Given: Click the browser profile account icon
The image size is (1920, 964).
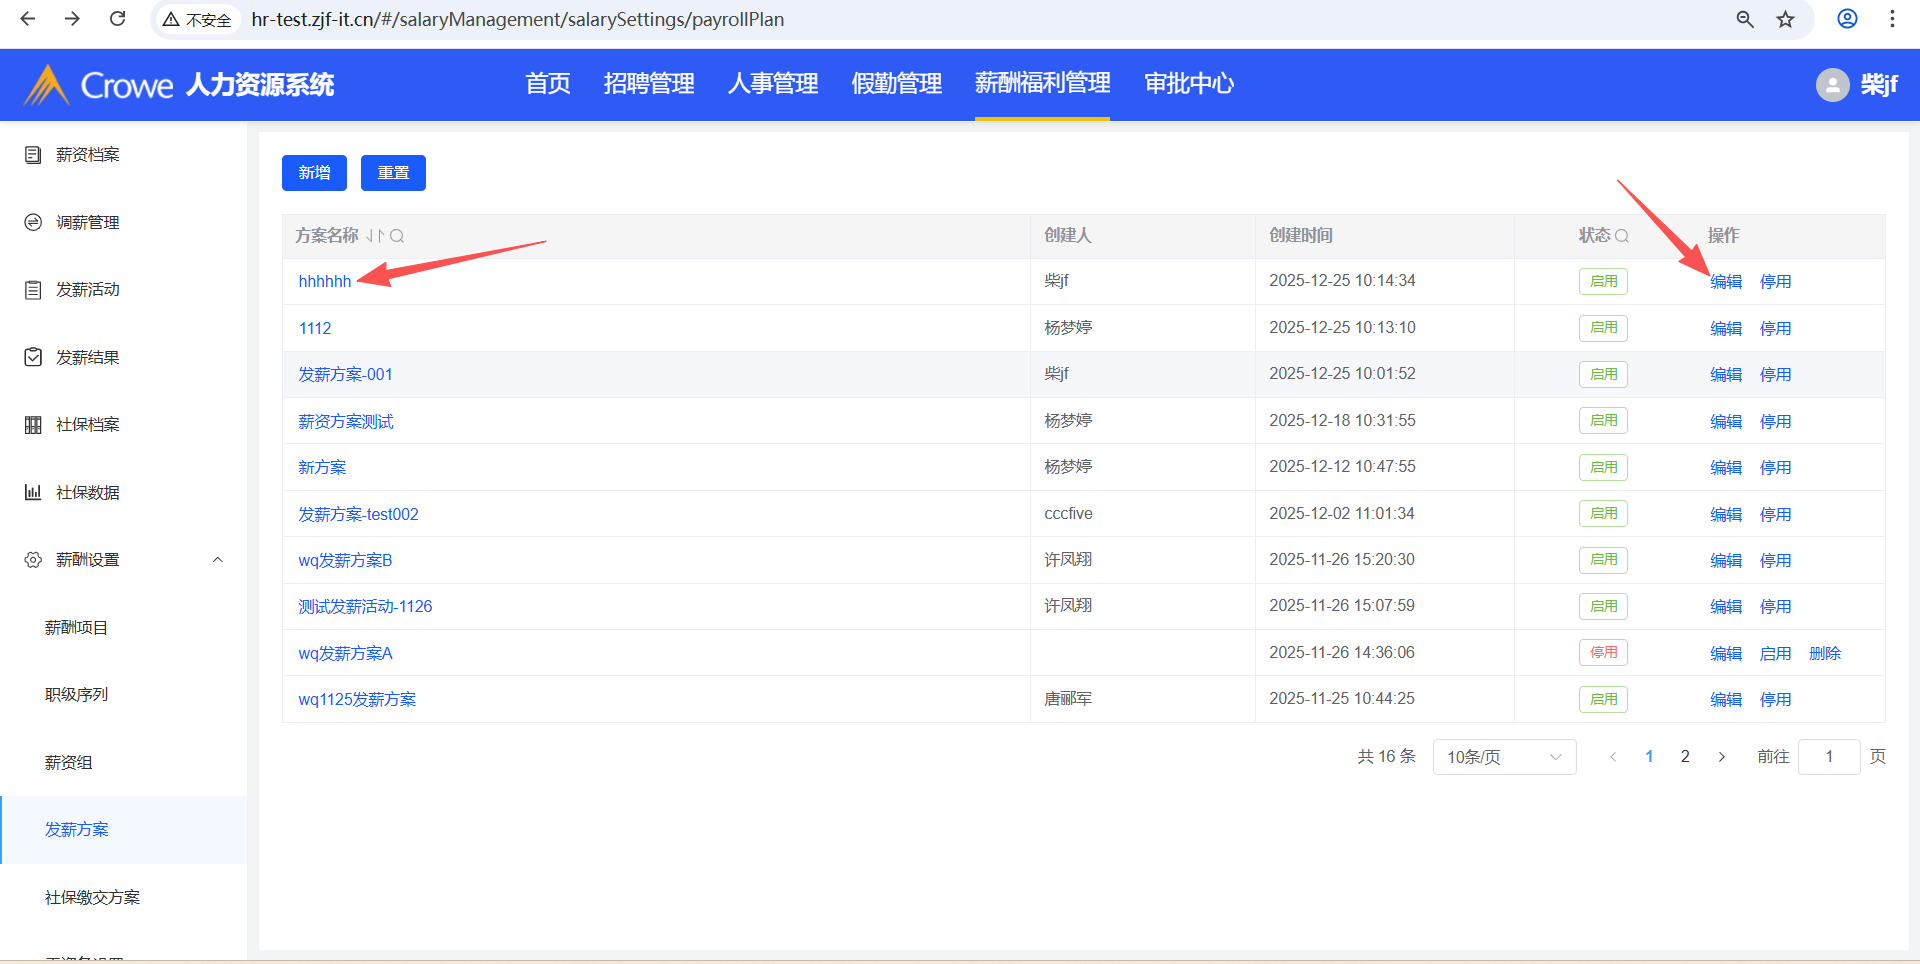Looking at the screenshot, I should point(1847,19).
